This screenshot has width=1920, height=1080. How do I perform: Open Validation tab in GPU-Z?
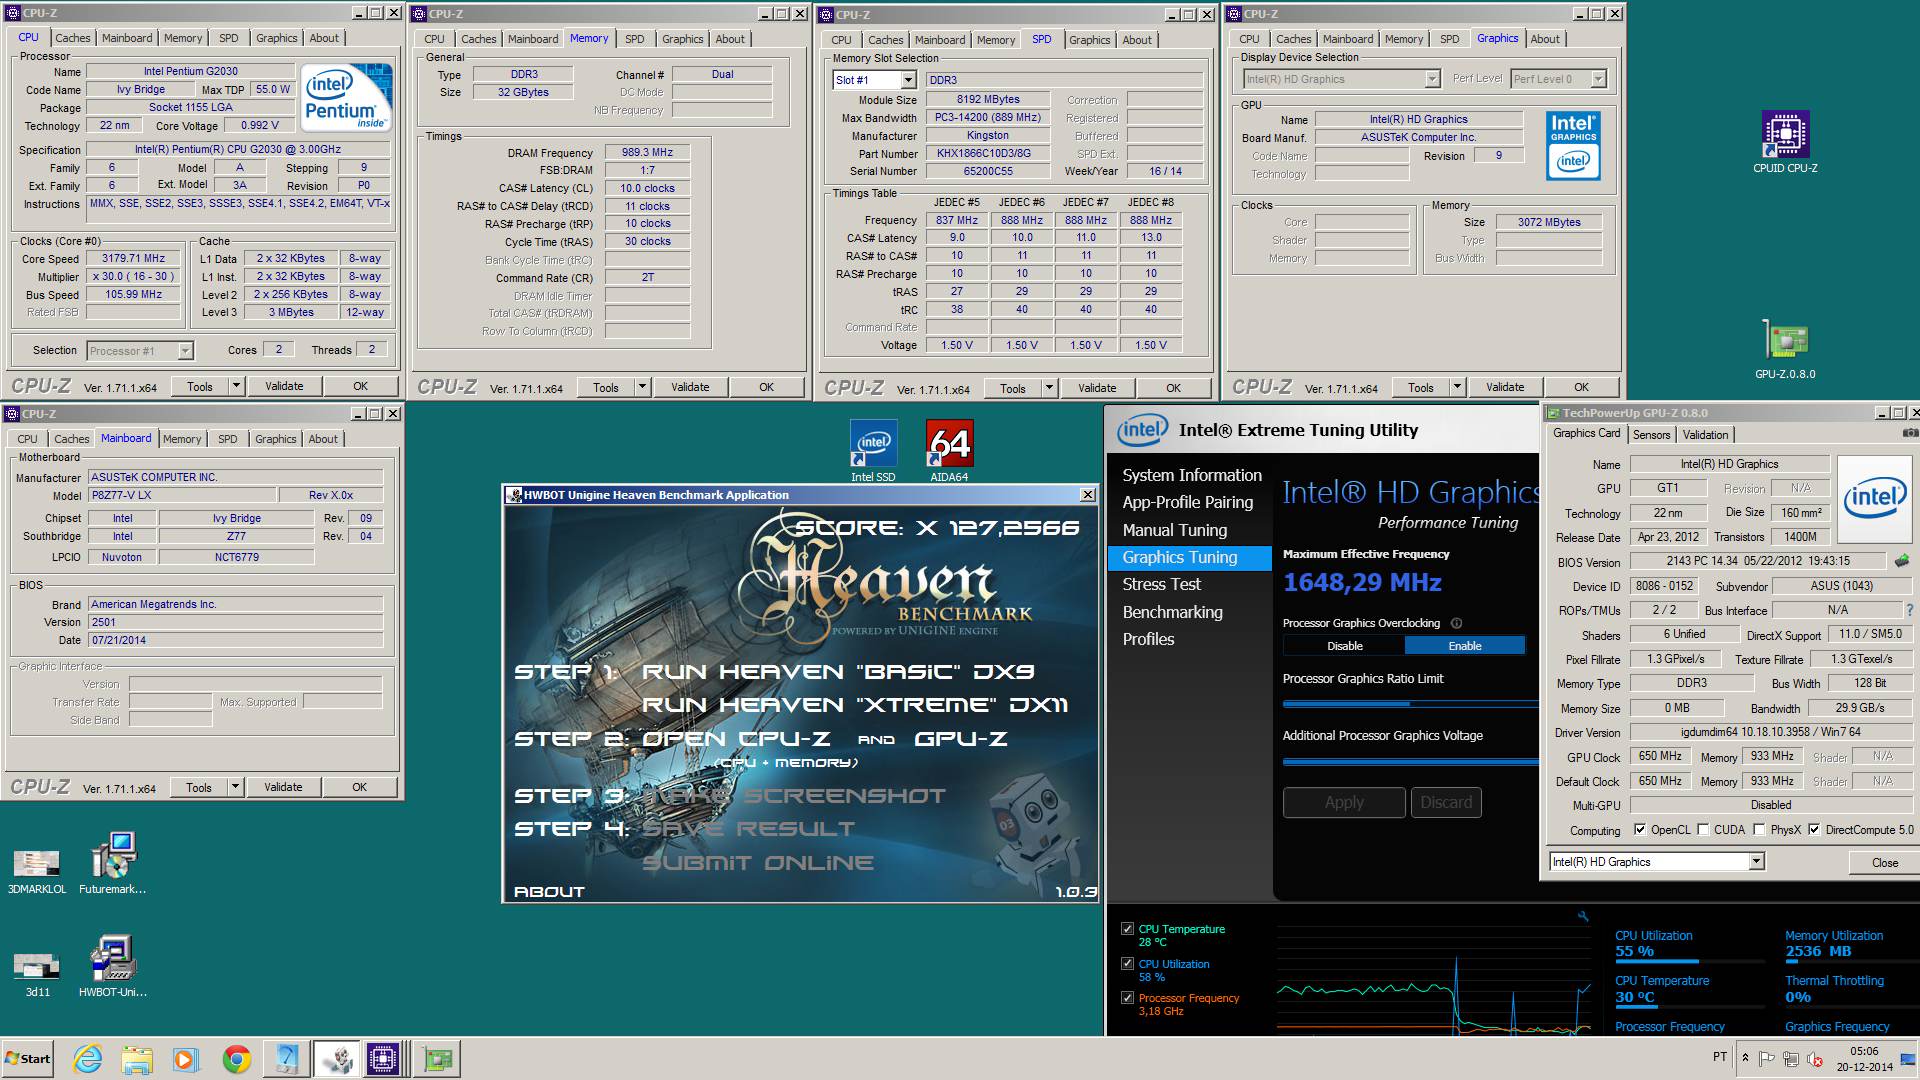pyautogui.click(x=1705, y=435)
